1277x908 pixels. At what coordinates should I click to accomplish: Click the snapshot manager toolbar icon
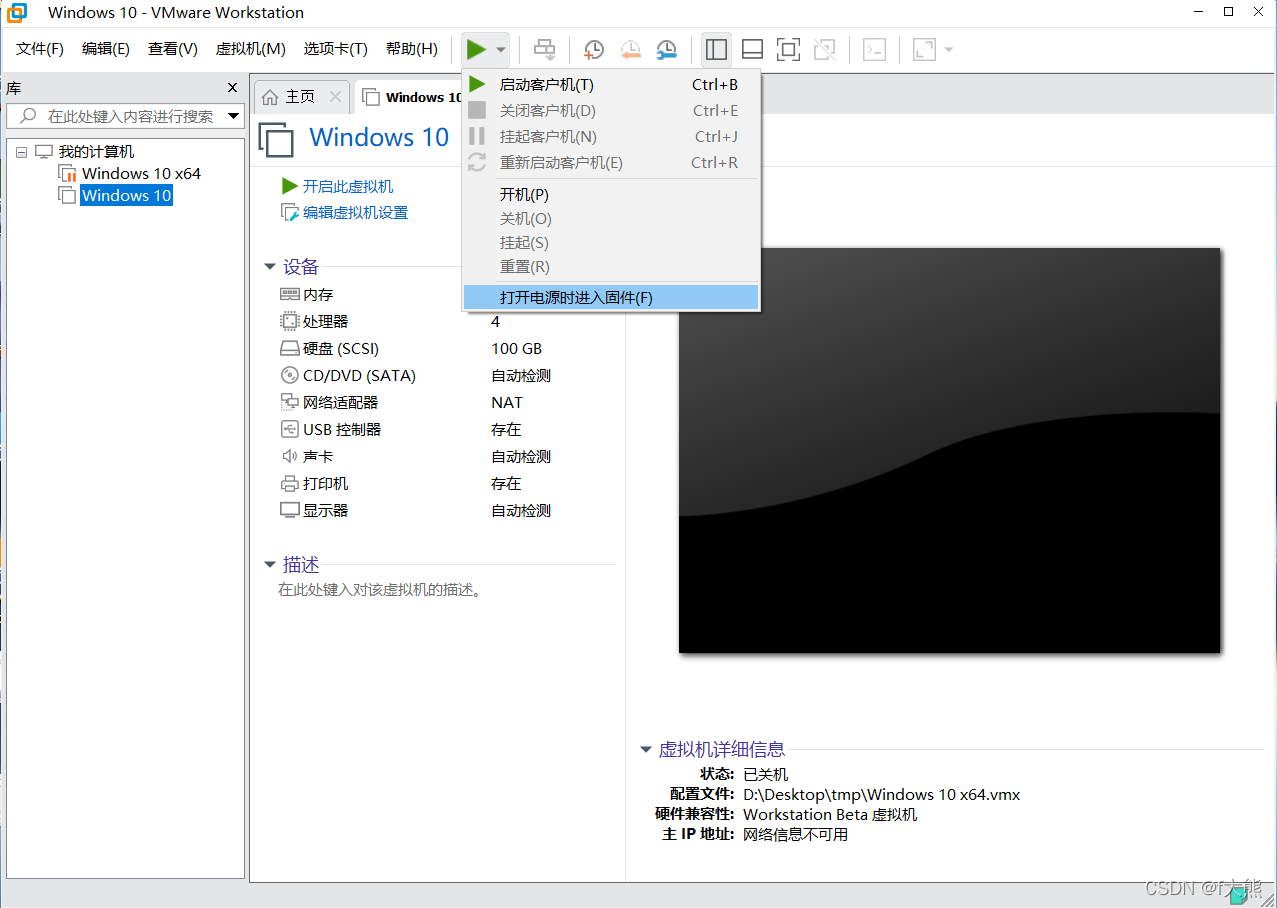(x=666, y=49)
